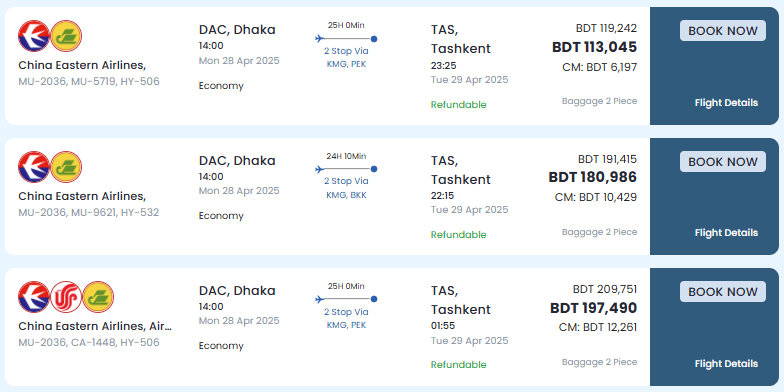
Task: Click flight numbers MU-2036, MU-5719, HY-506
Action: [x=89, y=82]
